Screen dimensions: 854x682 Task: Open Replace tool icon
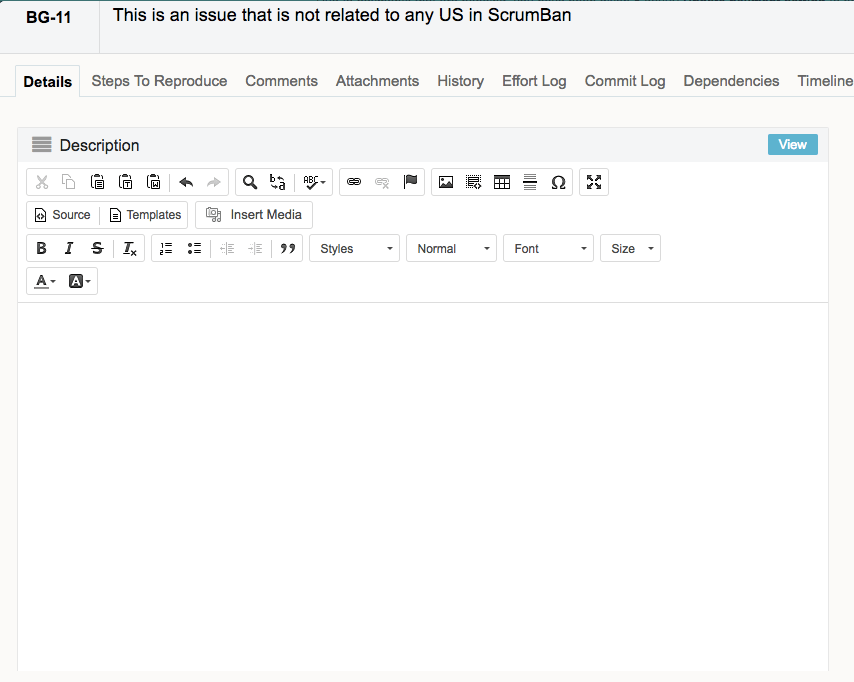click(278, 182)
